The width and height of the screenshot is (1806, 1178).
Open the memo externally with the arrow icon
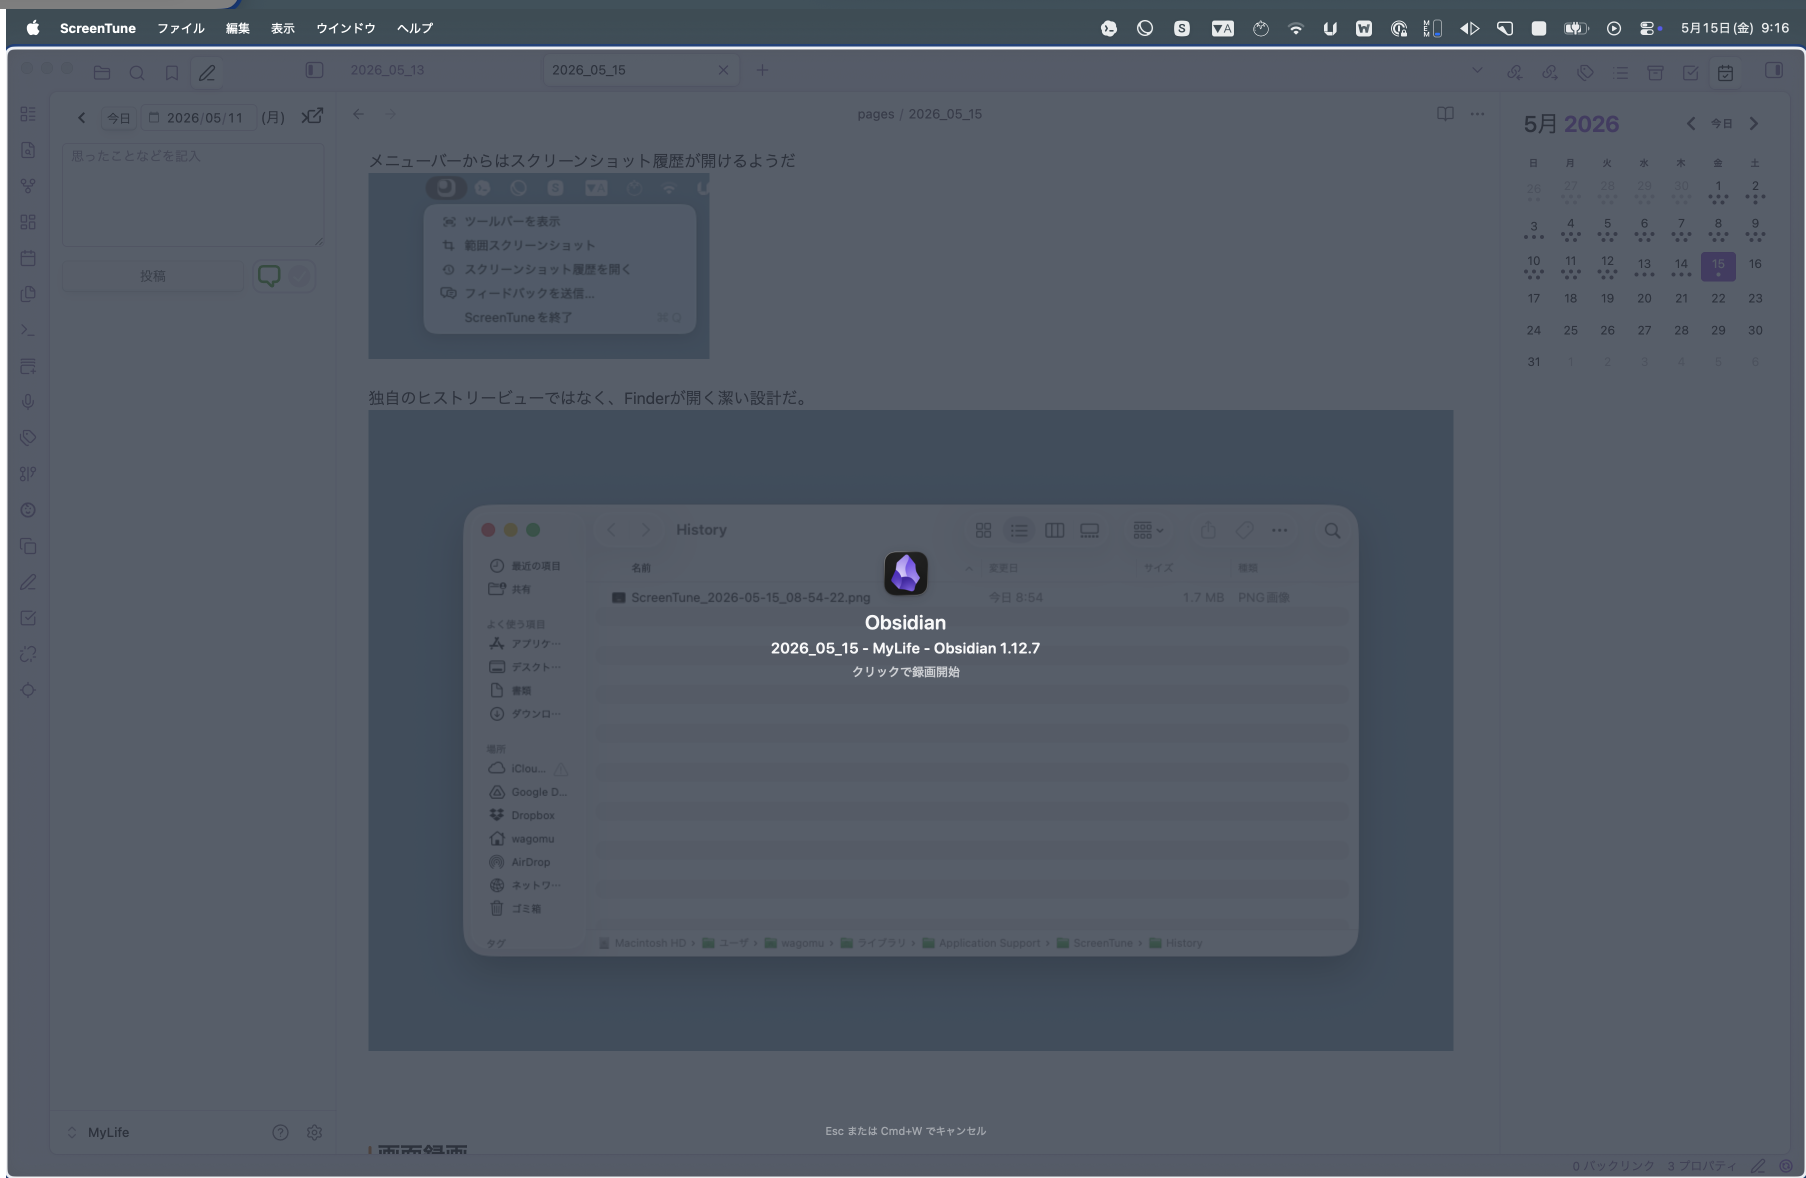tap(312, 116)
